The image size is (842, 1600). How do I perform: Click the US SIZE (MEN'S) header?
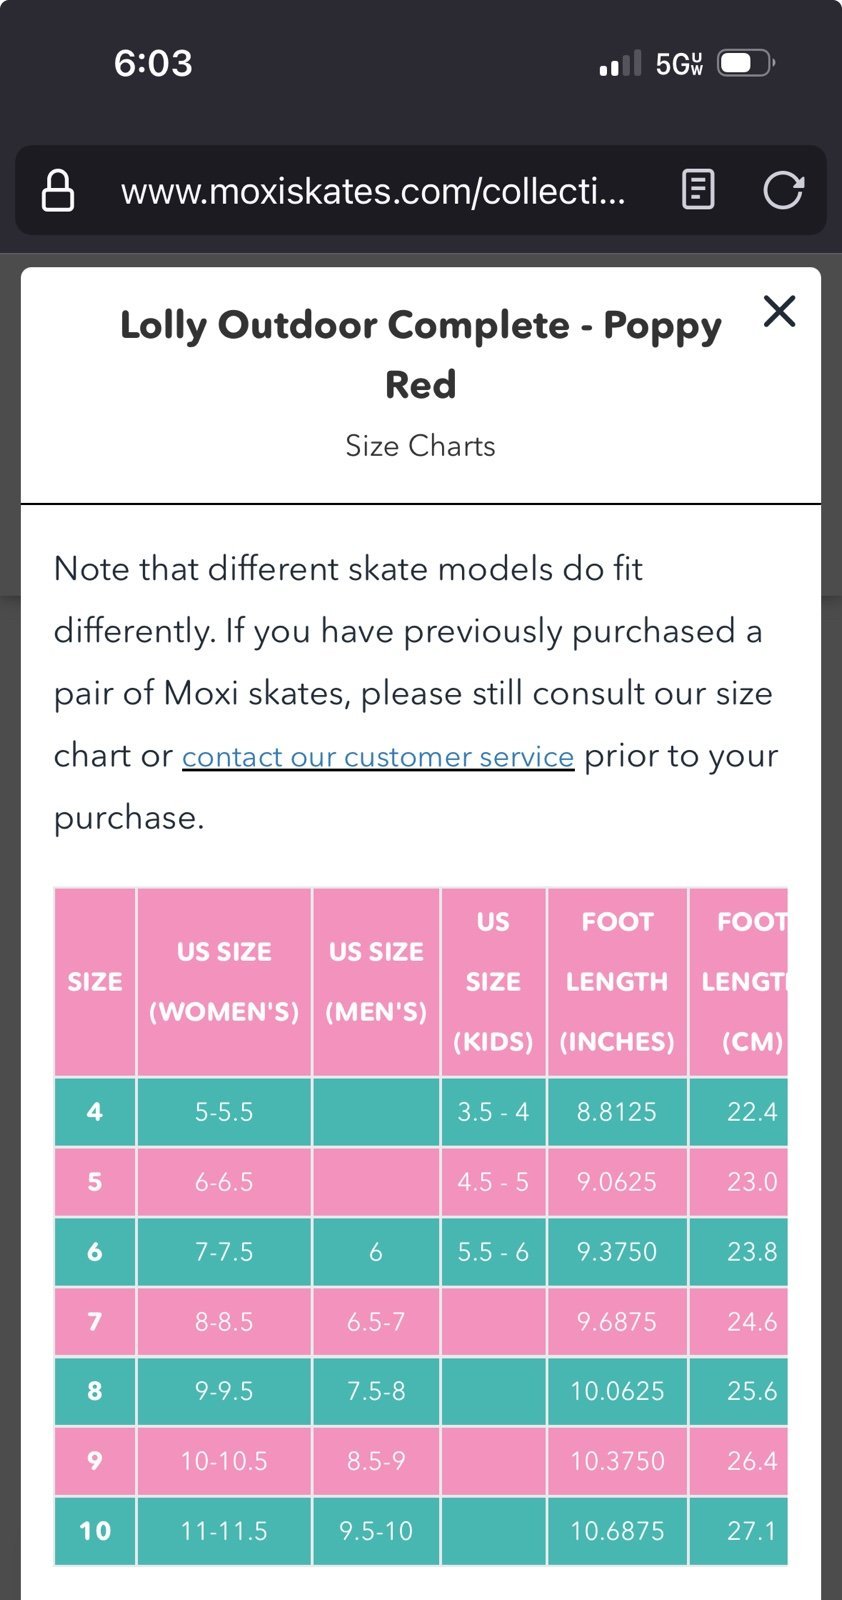click(x=376, y=982)
